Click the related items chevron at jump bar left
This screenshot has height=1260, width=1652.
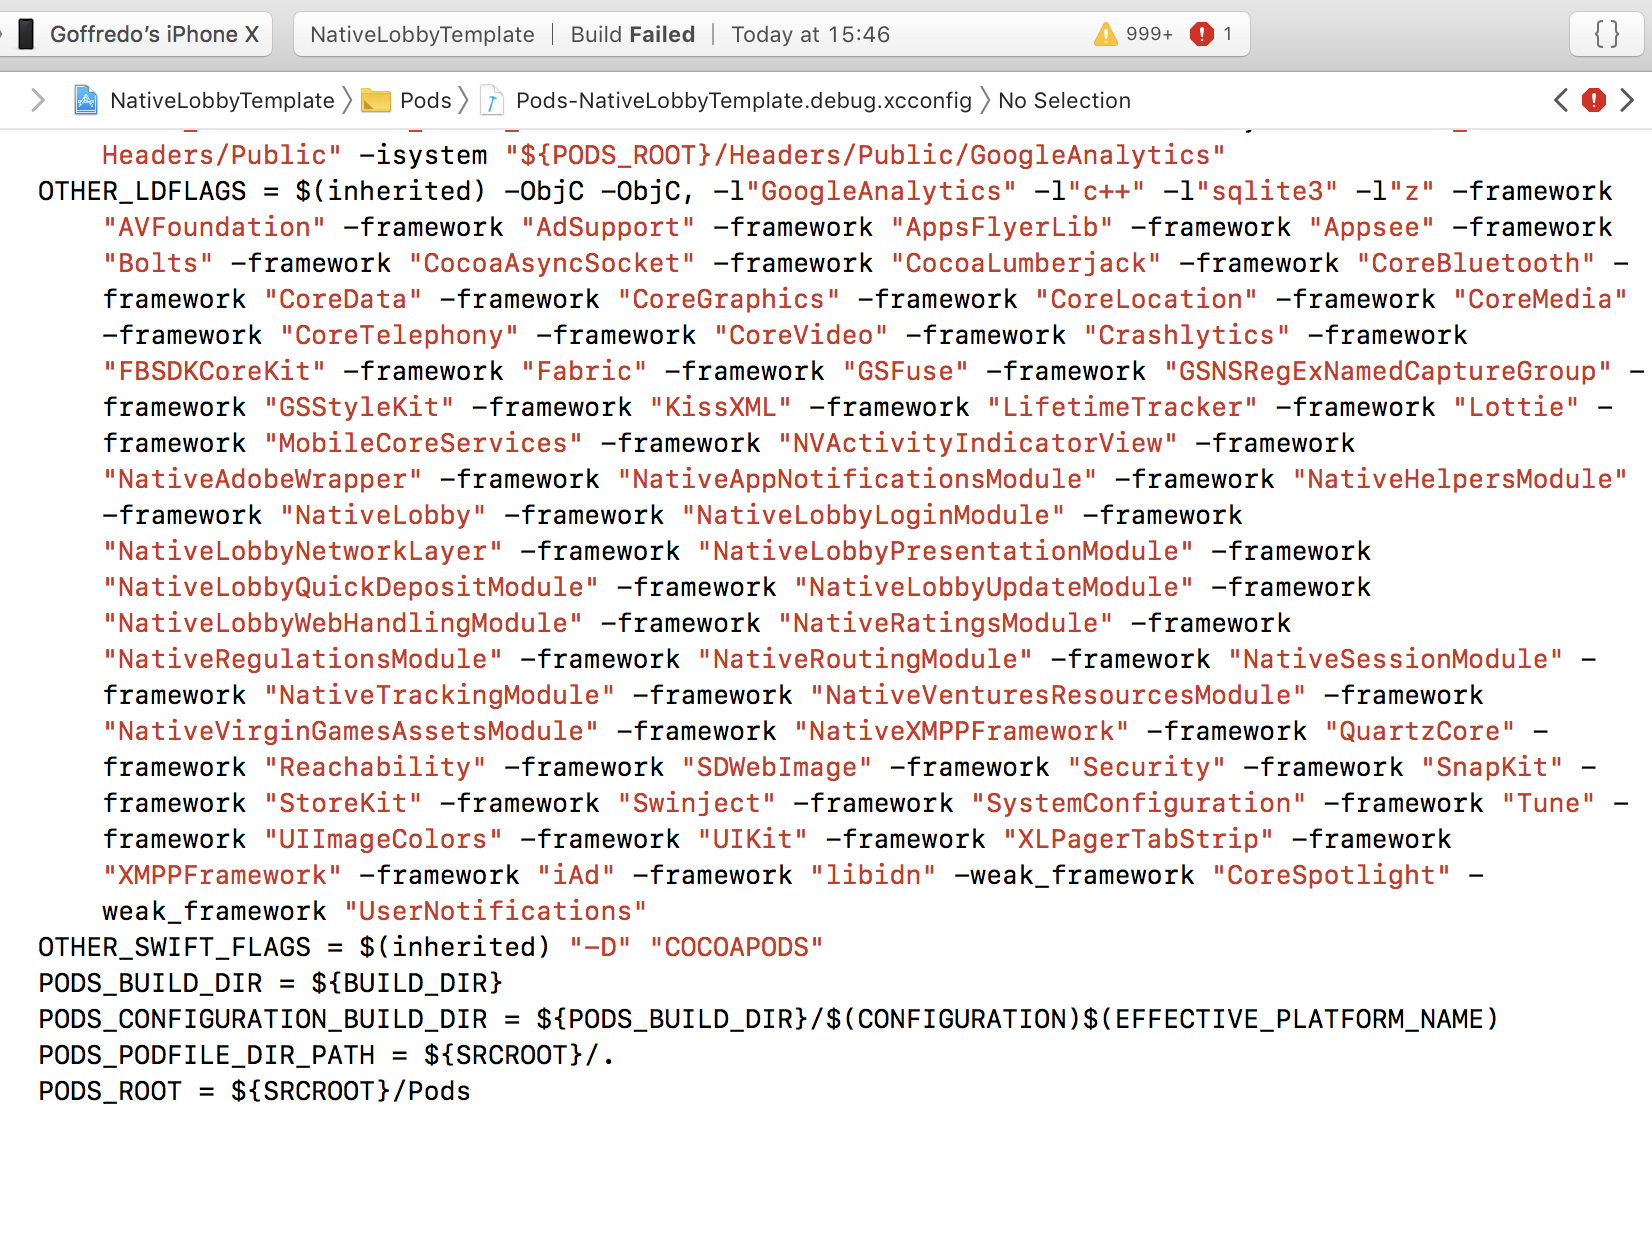pos(38,100)
